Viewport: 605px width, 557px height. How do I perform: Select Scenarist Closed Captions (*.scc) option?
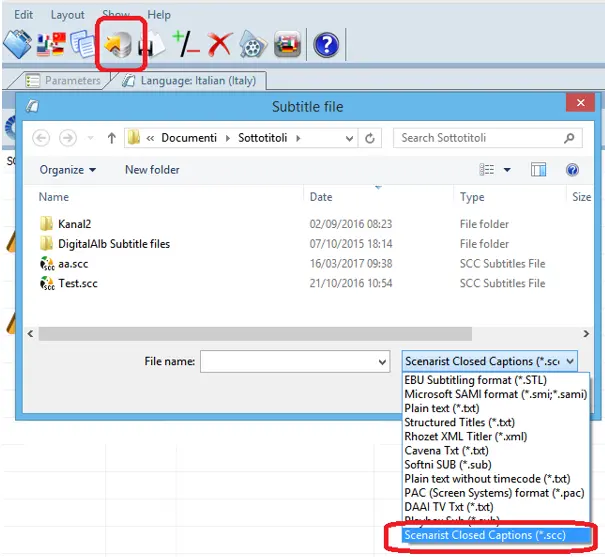(484, 535)
